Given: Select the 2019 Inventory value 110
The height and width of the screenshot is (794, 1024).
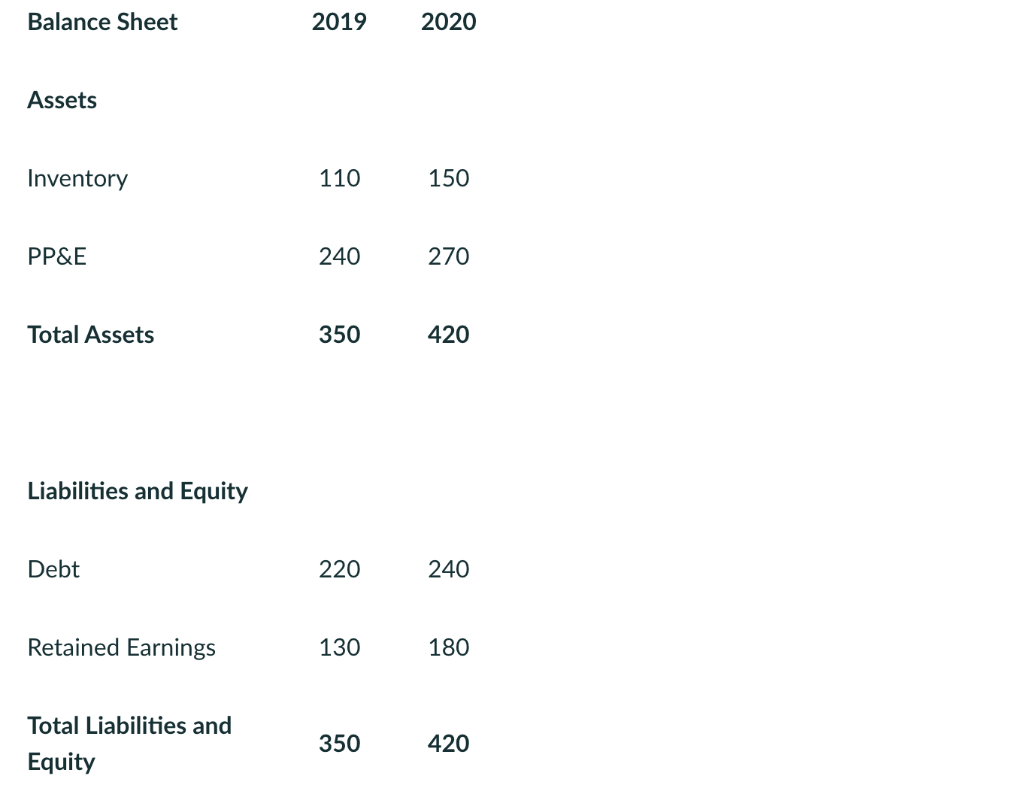Looking at the screenshot, I should [x=339, y=178].
